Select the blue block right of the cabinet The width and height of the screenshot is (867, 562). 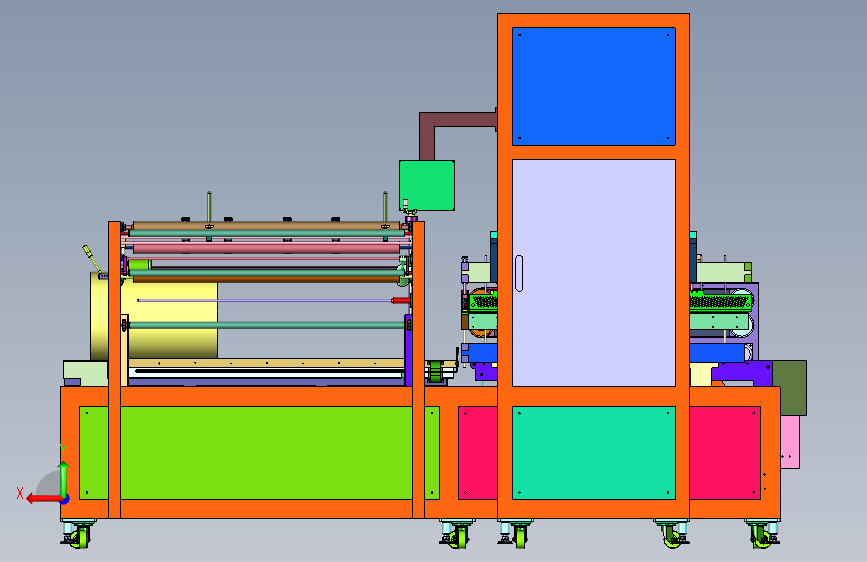[x=717, y=353]
